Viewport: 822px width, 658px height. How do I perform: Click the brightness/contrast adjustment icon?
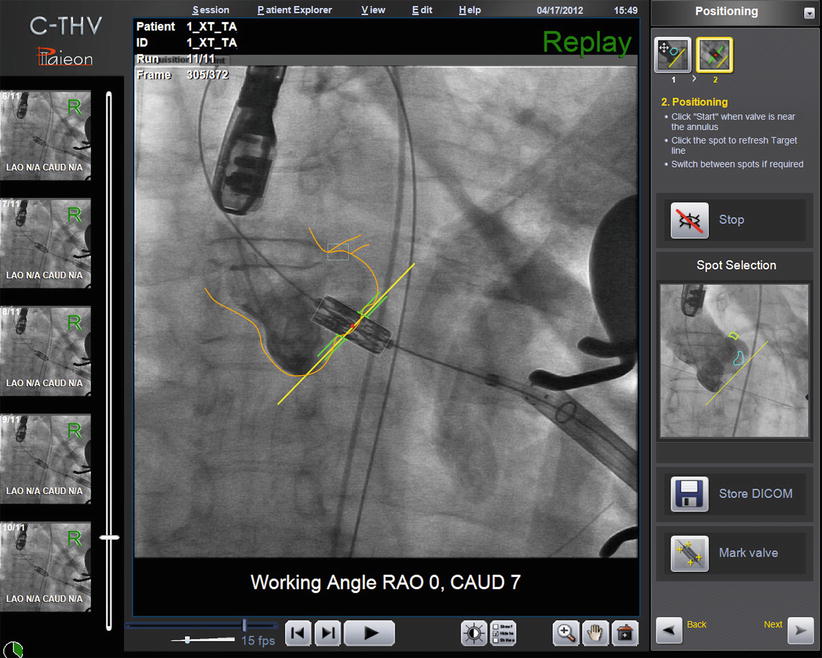pos(475,633)
